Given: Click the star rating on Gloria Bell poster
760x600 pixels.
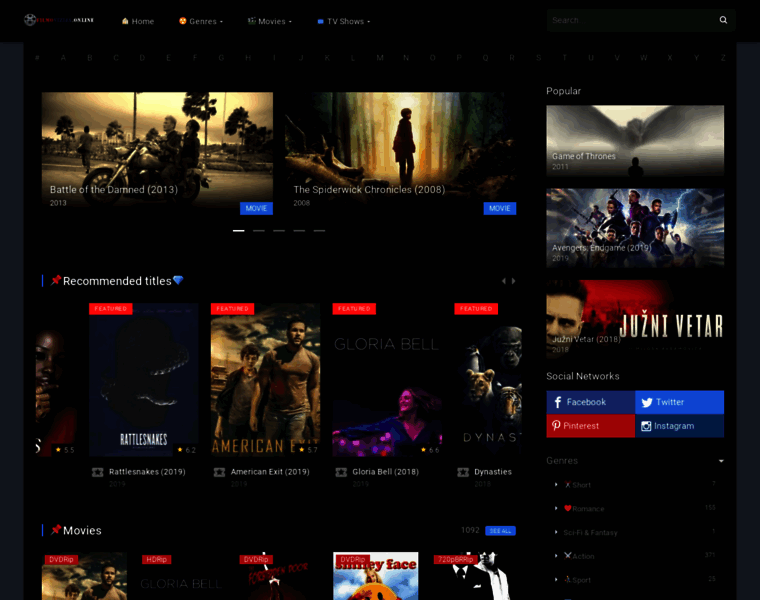Looking at the screenshot, I should point(430,450).
